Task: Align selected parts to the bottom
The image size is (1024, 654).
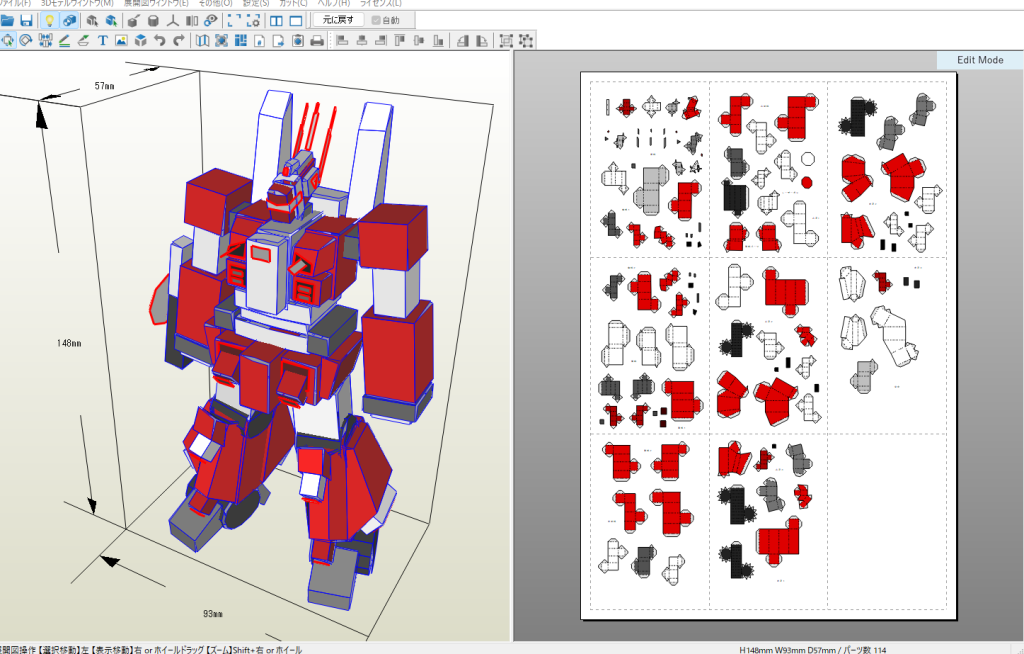Action: (438, 41)
